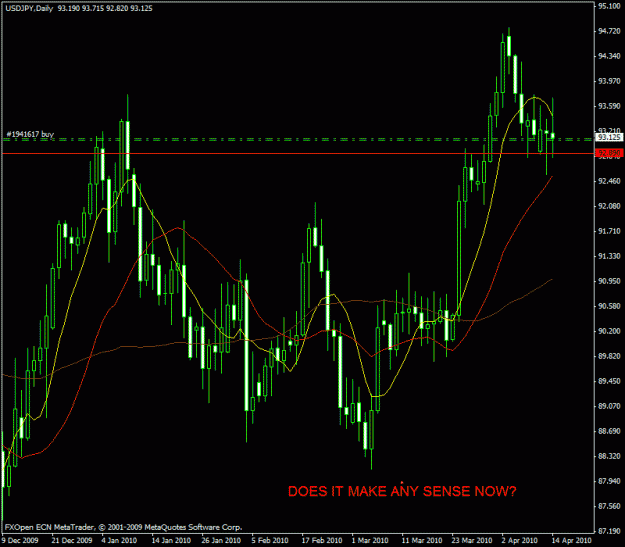Click the 94.720 price scale label

pyautogui.click(x=609, y=31)
